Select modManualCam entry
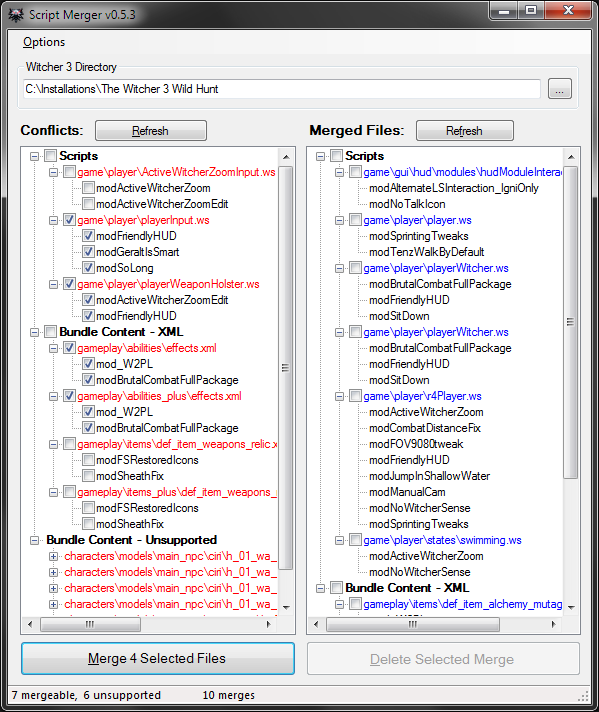The width and height of the screenshot is (599, 712). pos(407,492)
